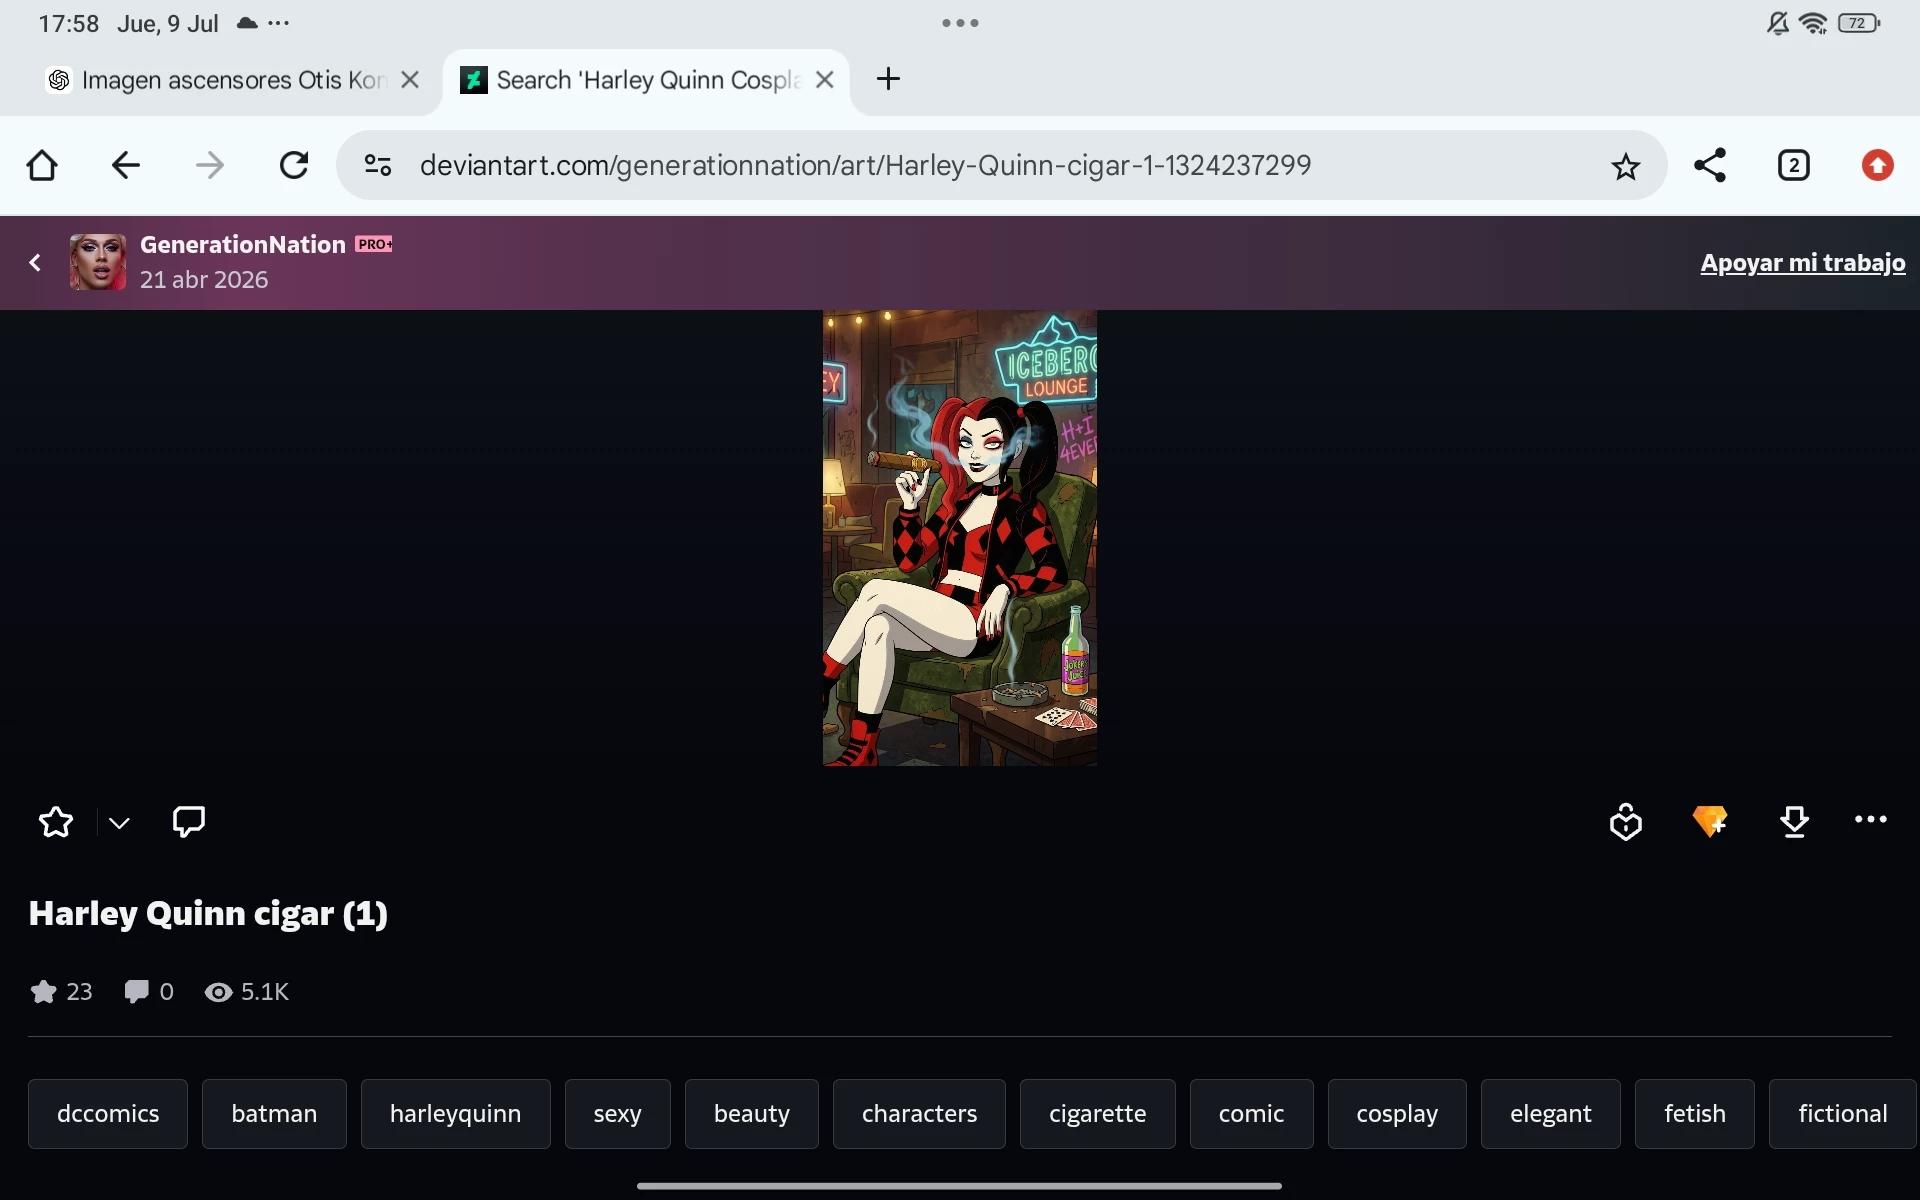Click the title Harley Quinn cigar (1)
The image size is (1920, 1200).
pos(208,913)
